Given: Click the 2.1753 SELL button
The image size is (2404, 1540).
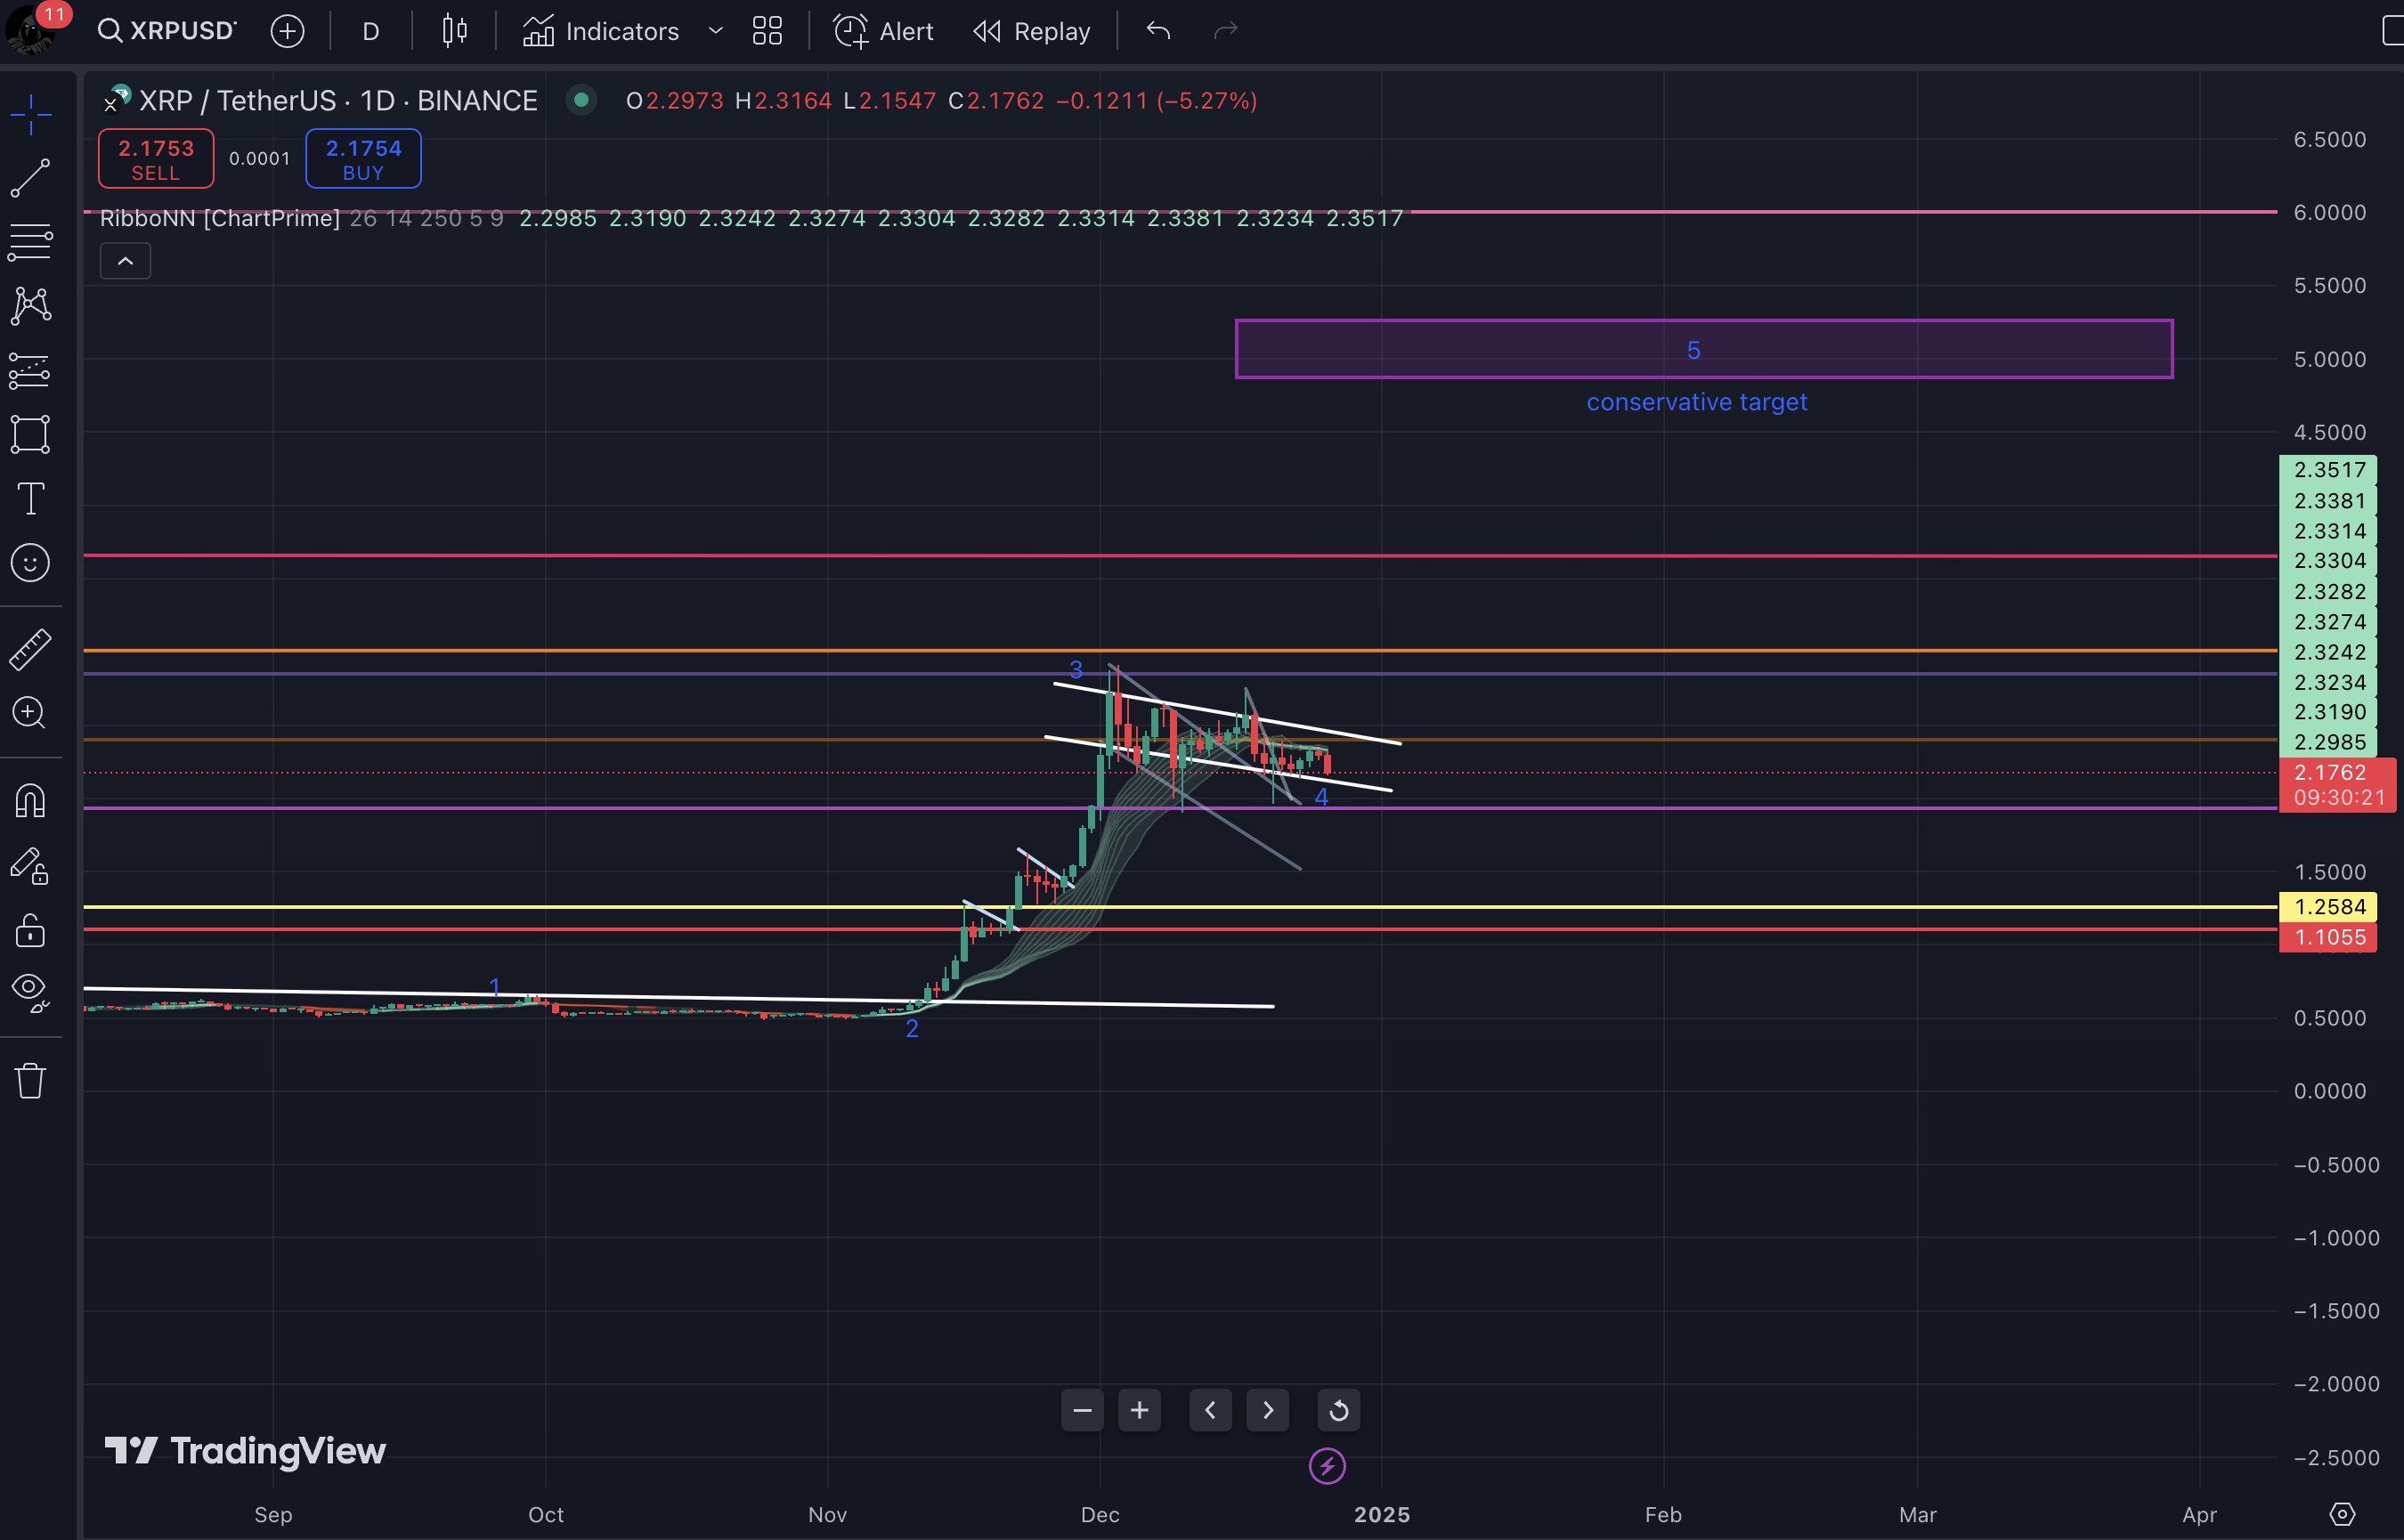Looking at the screenshot, I should (x=156, y=159).
